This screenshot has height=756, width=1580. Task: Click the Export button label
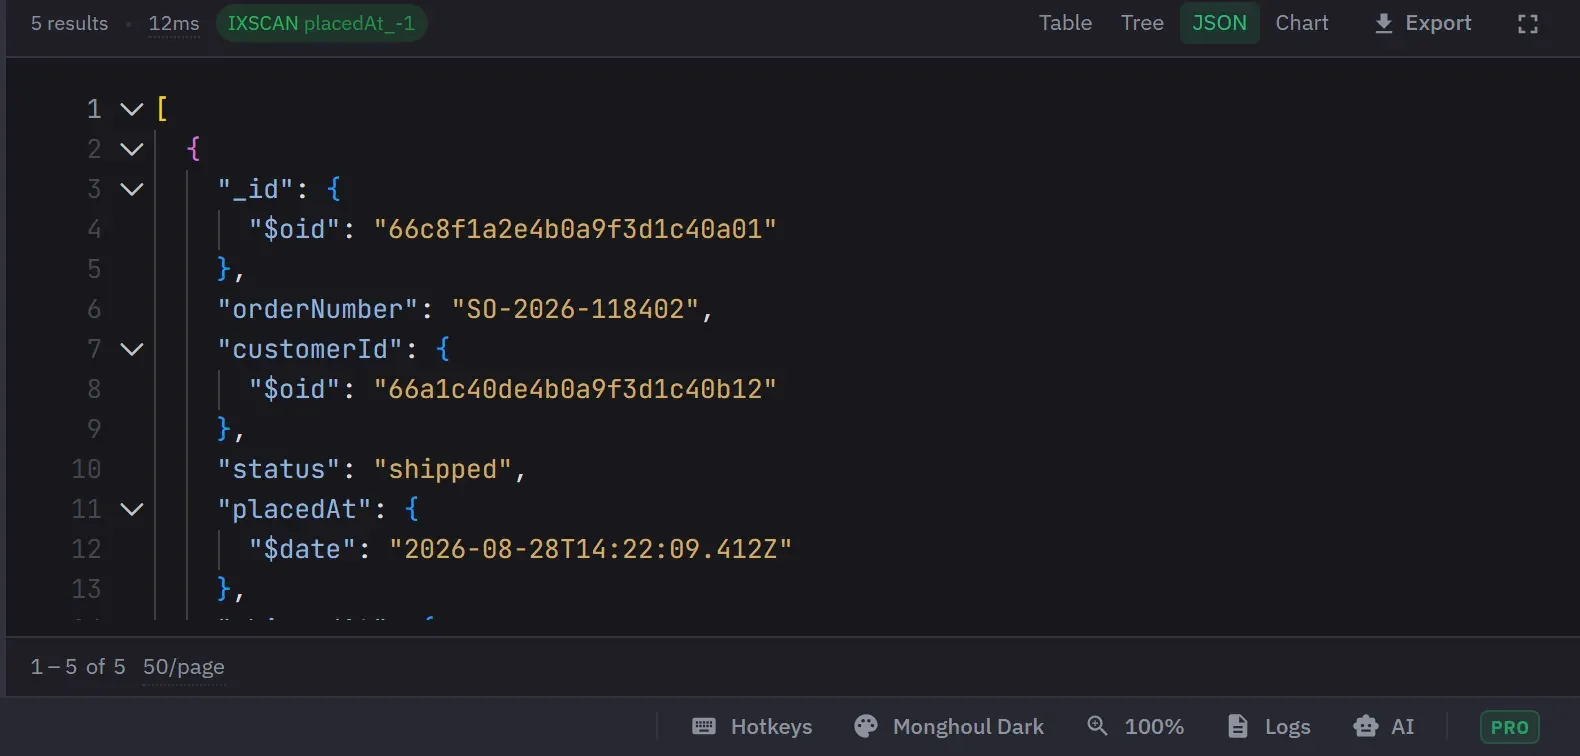[x=1438, y=23]
